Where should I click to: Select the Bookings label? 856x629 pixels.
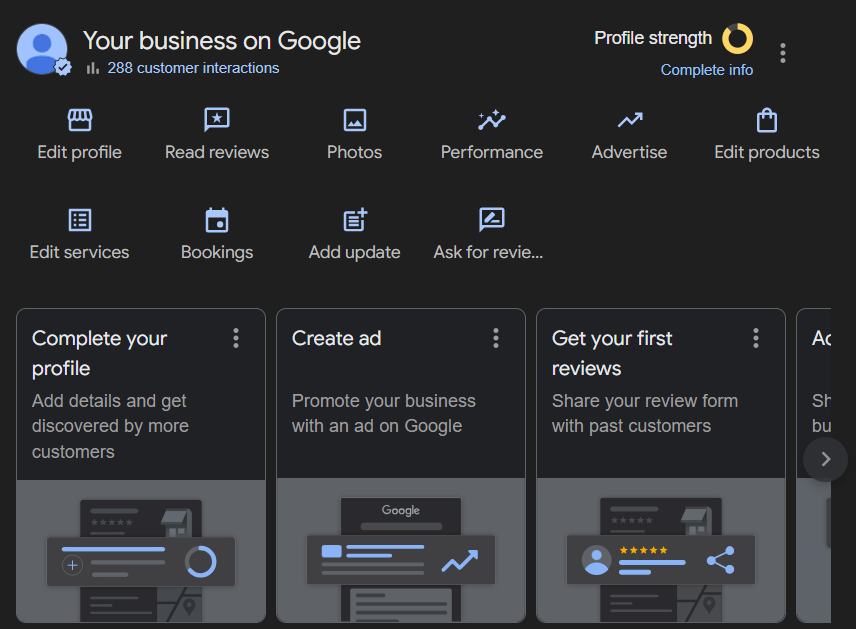[x=217, y=253]
